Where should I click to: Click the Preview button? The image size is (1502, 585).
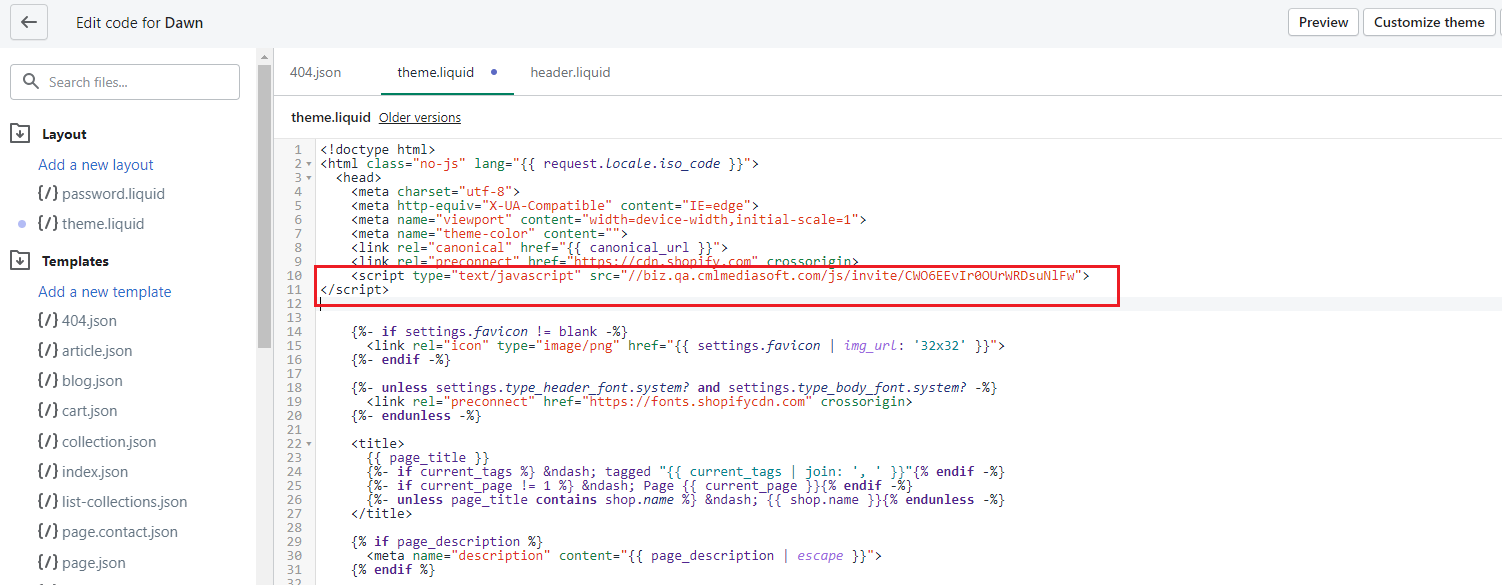tap(1324, 22)
